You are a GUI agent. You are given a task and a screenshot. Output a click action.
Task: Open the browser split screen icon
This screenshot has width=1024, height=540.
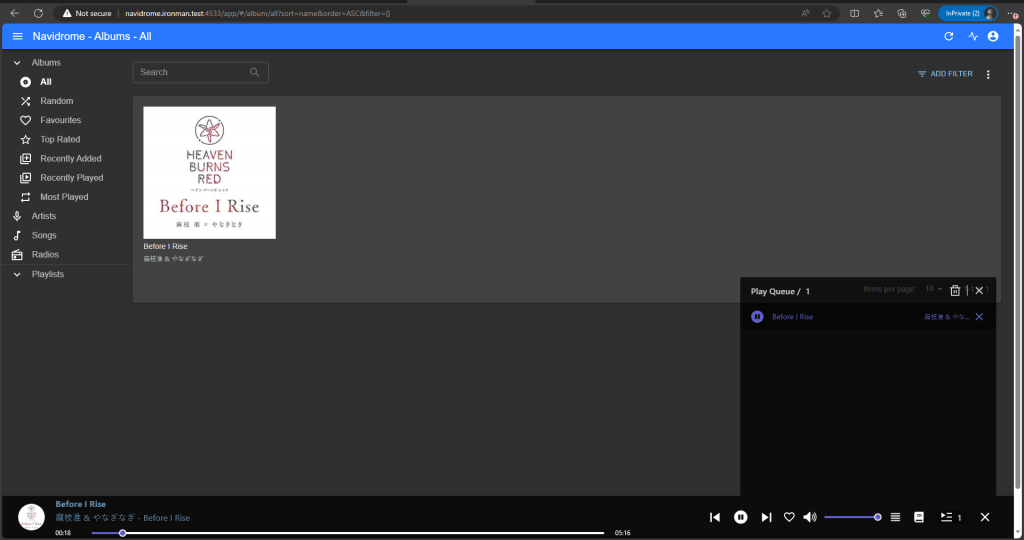tap(854, 13)
